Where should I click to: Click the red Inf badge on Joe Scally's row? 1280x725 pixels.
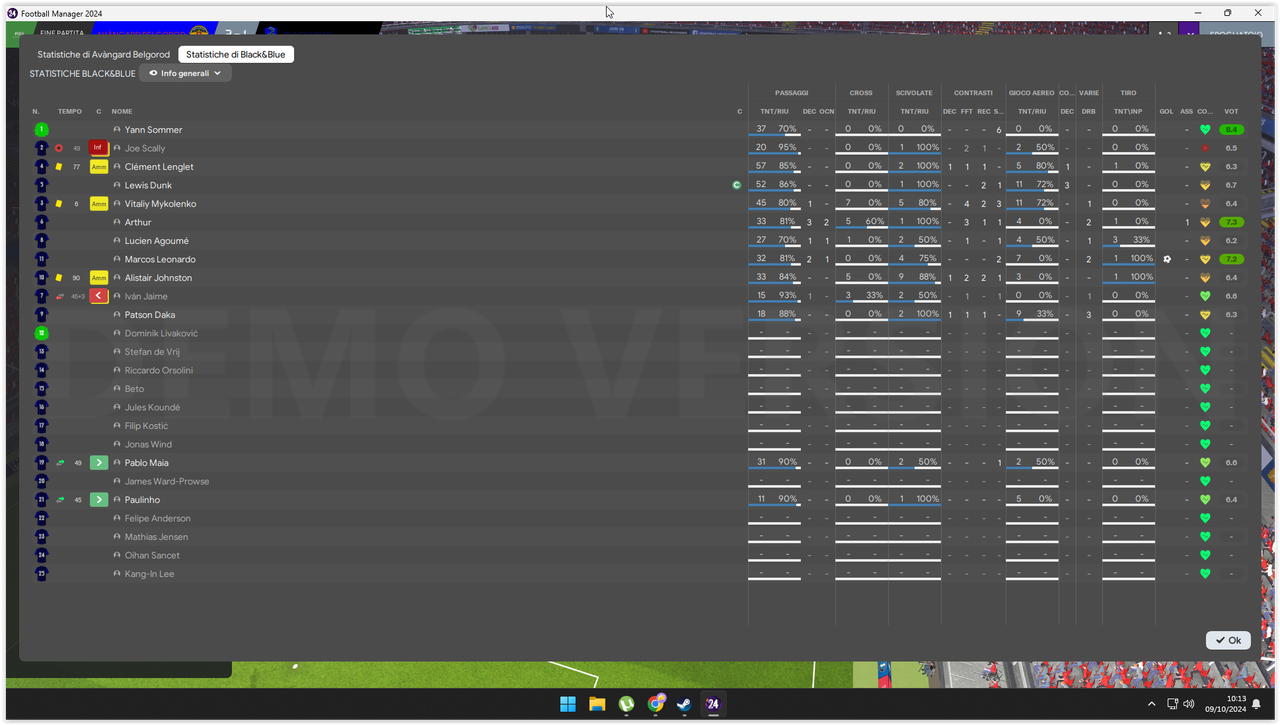(x=98, y=148)
